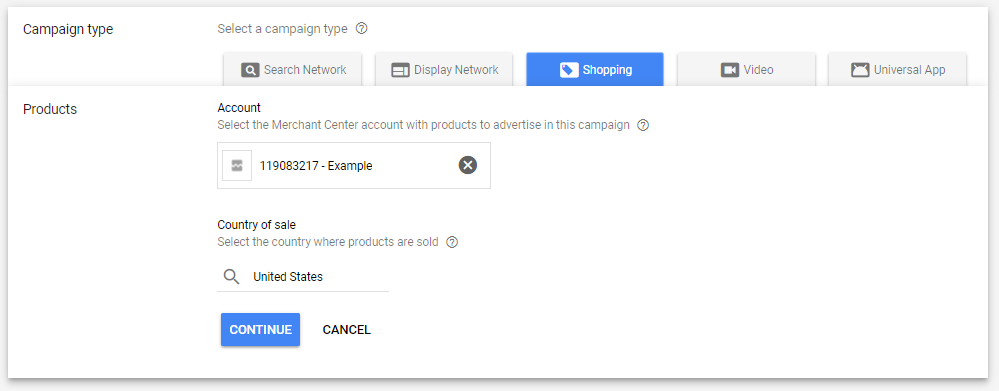
Task: Open help for Merchant Center account selection
Action: pyautogui.click(x=643, y=125)
